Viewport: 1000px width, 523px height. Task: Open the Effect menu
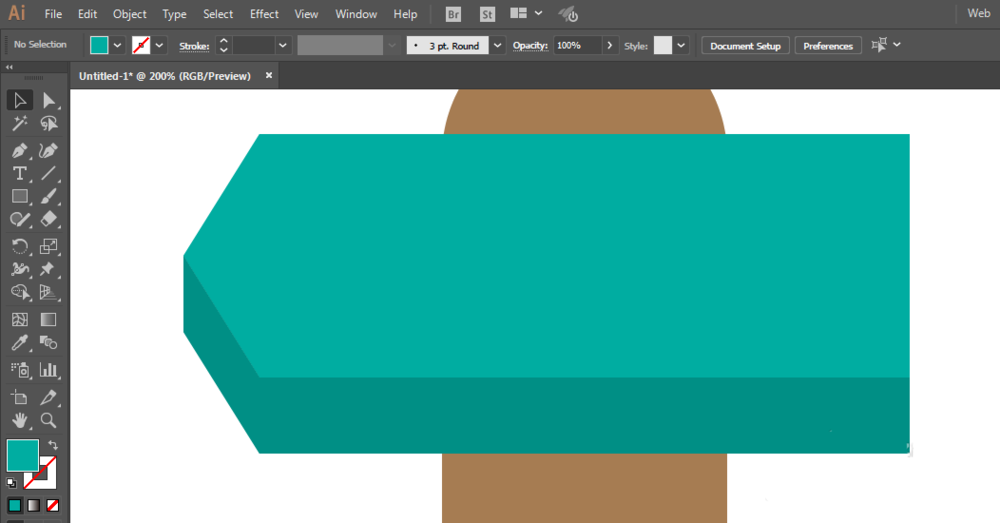tap(264, 14)
